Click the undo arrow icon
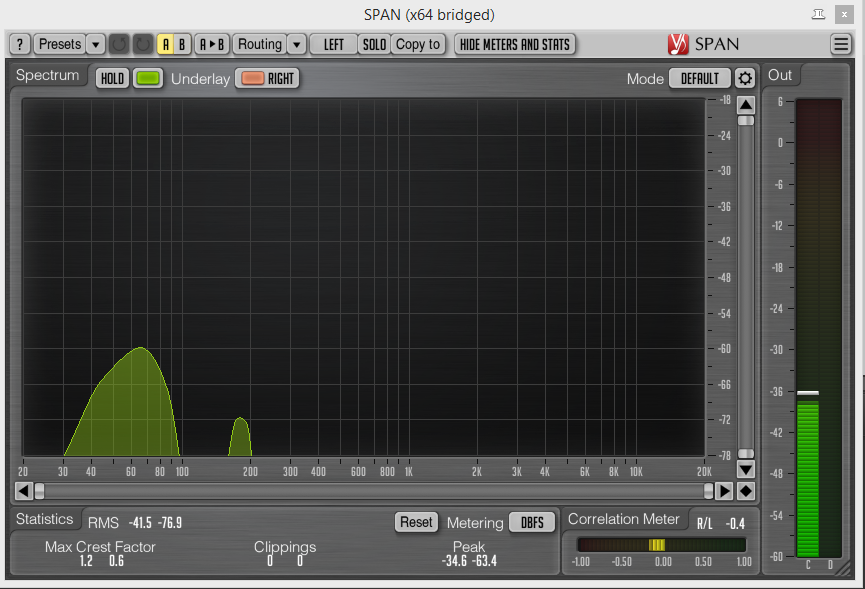865x589 pixels. point(119,44)
